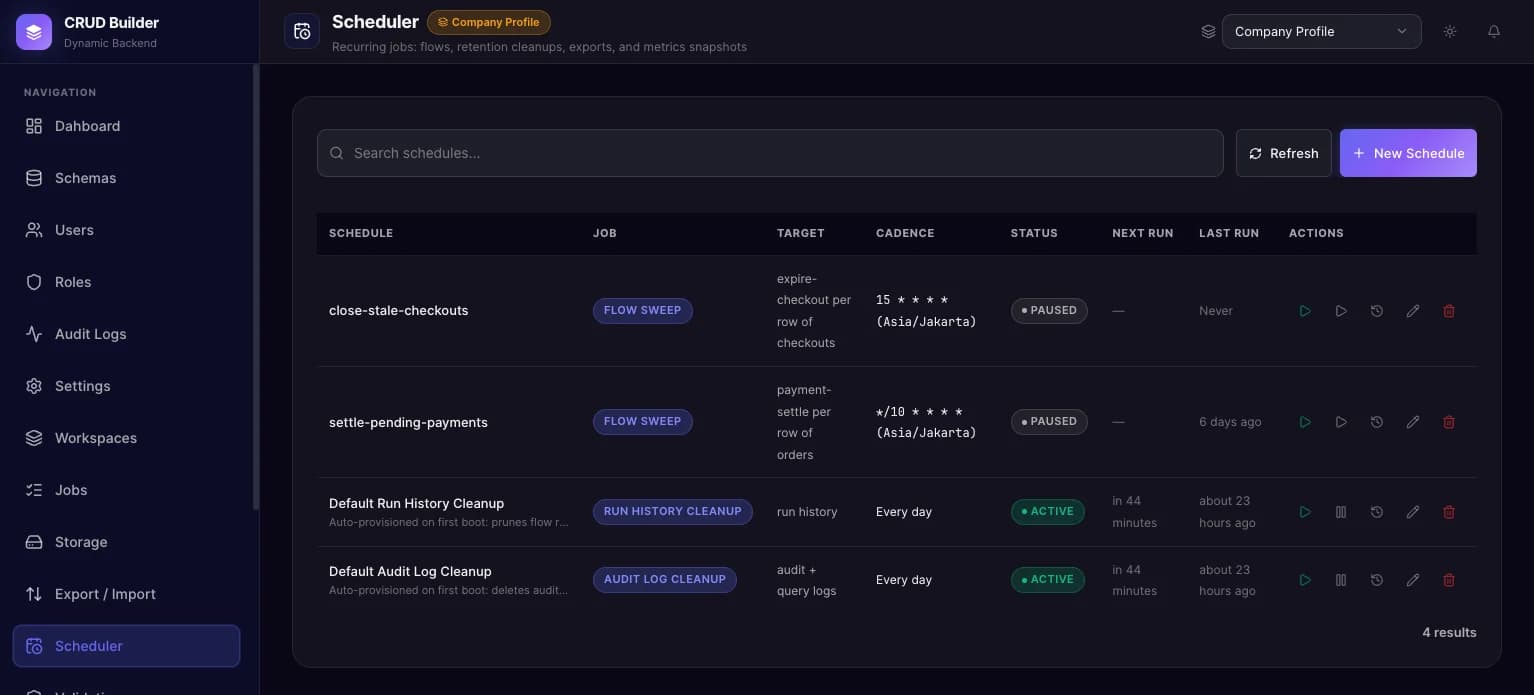The width and height of the screenshot is (1534, 695).
Task: Edit Default Run History Cleanup schedule
Action: [x=1413, y=512]
